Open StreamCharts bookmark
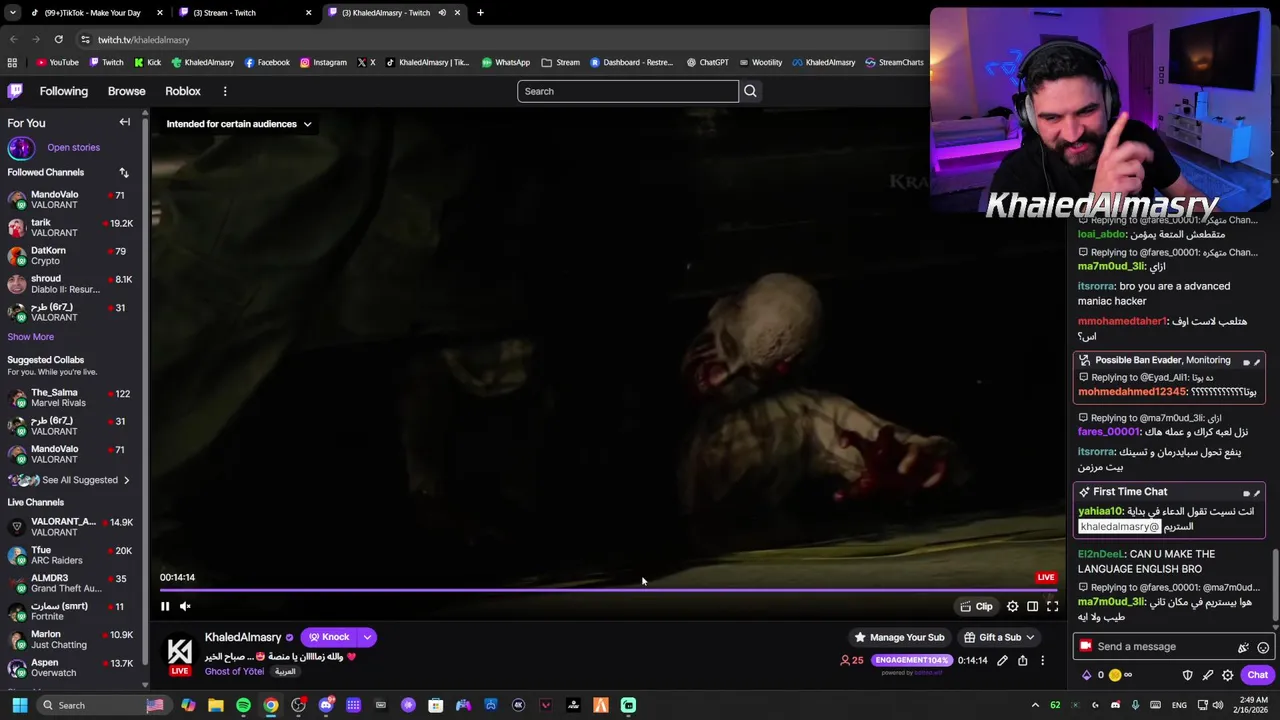1280x720 pixels. tap(894, 62)
